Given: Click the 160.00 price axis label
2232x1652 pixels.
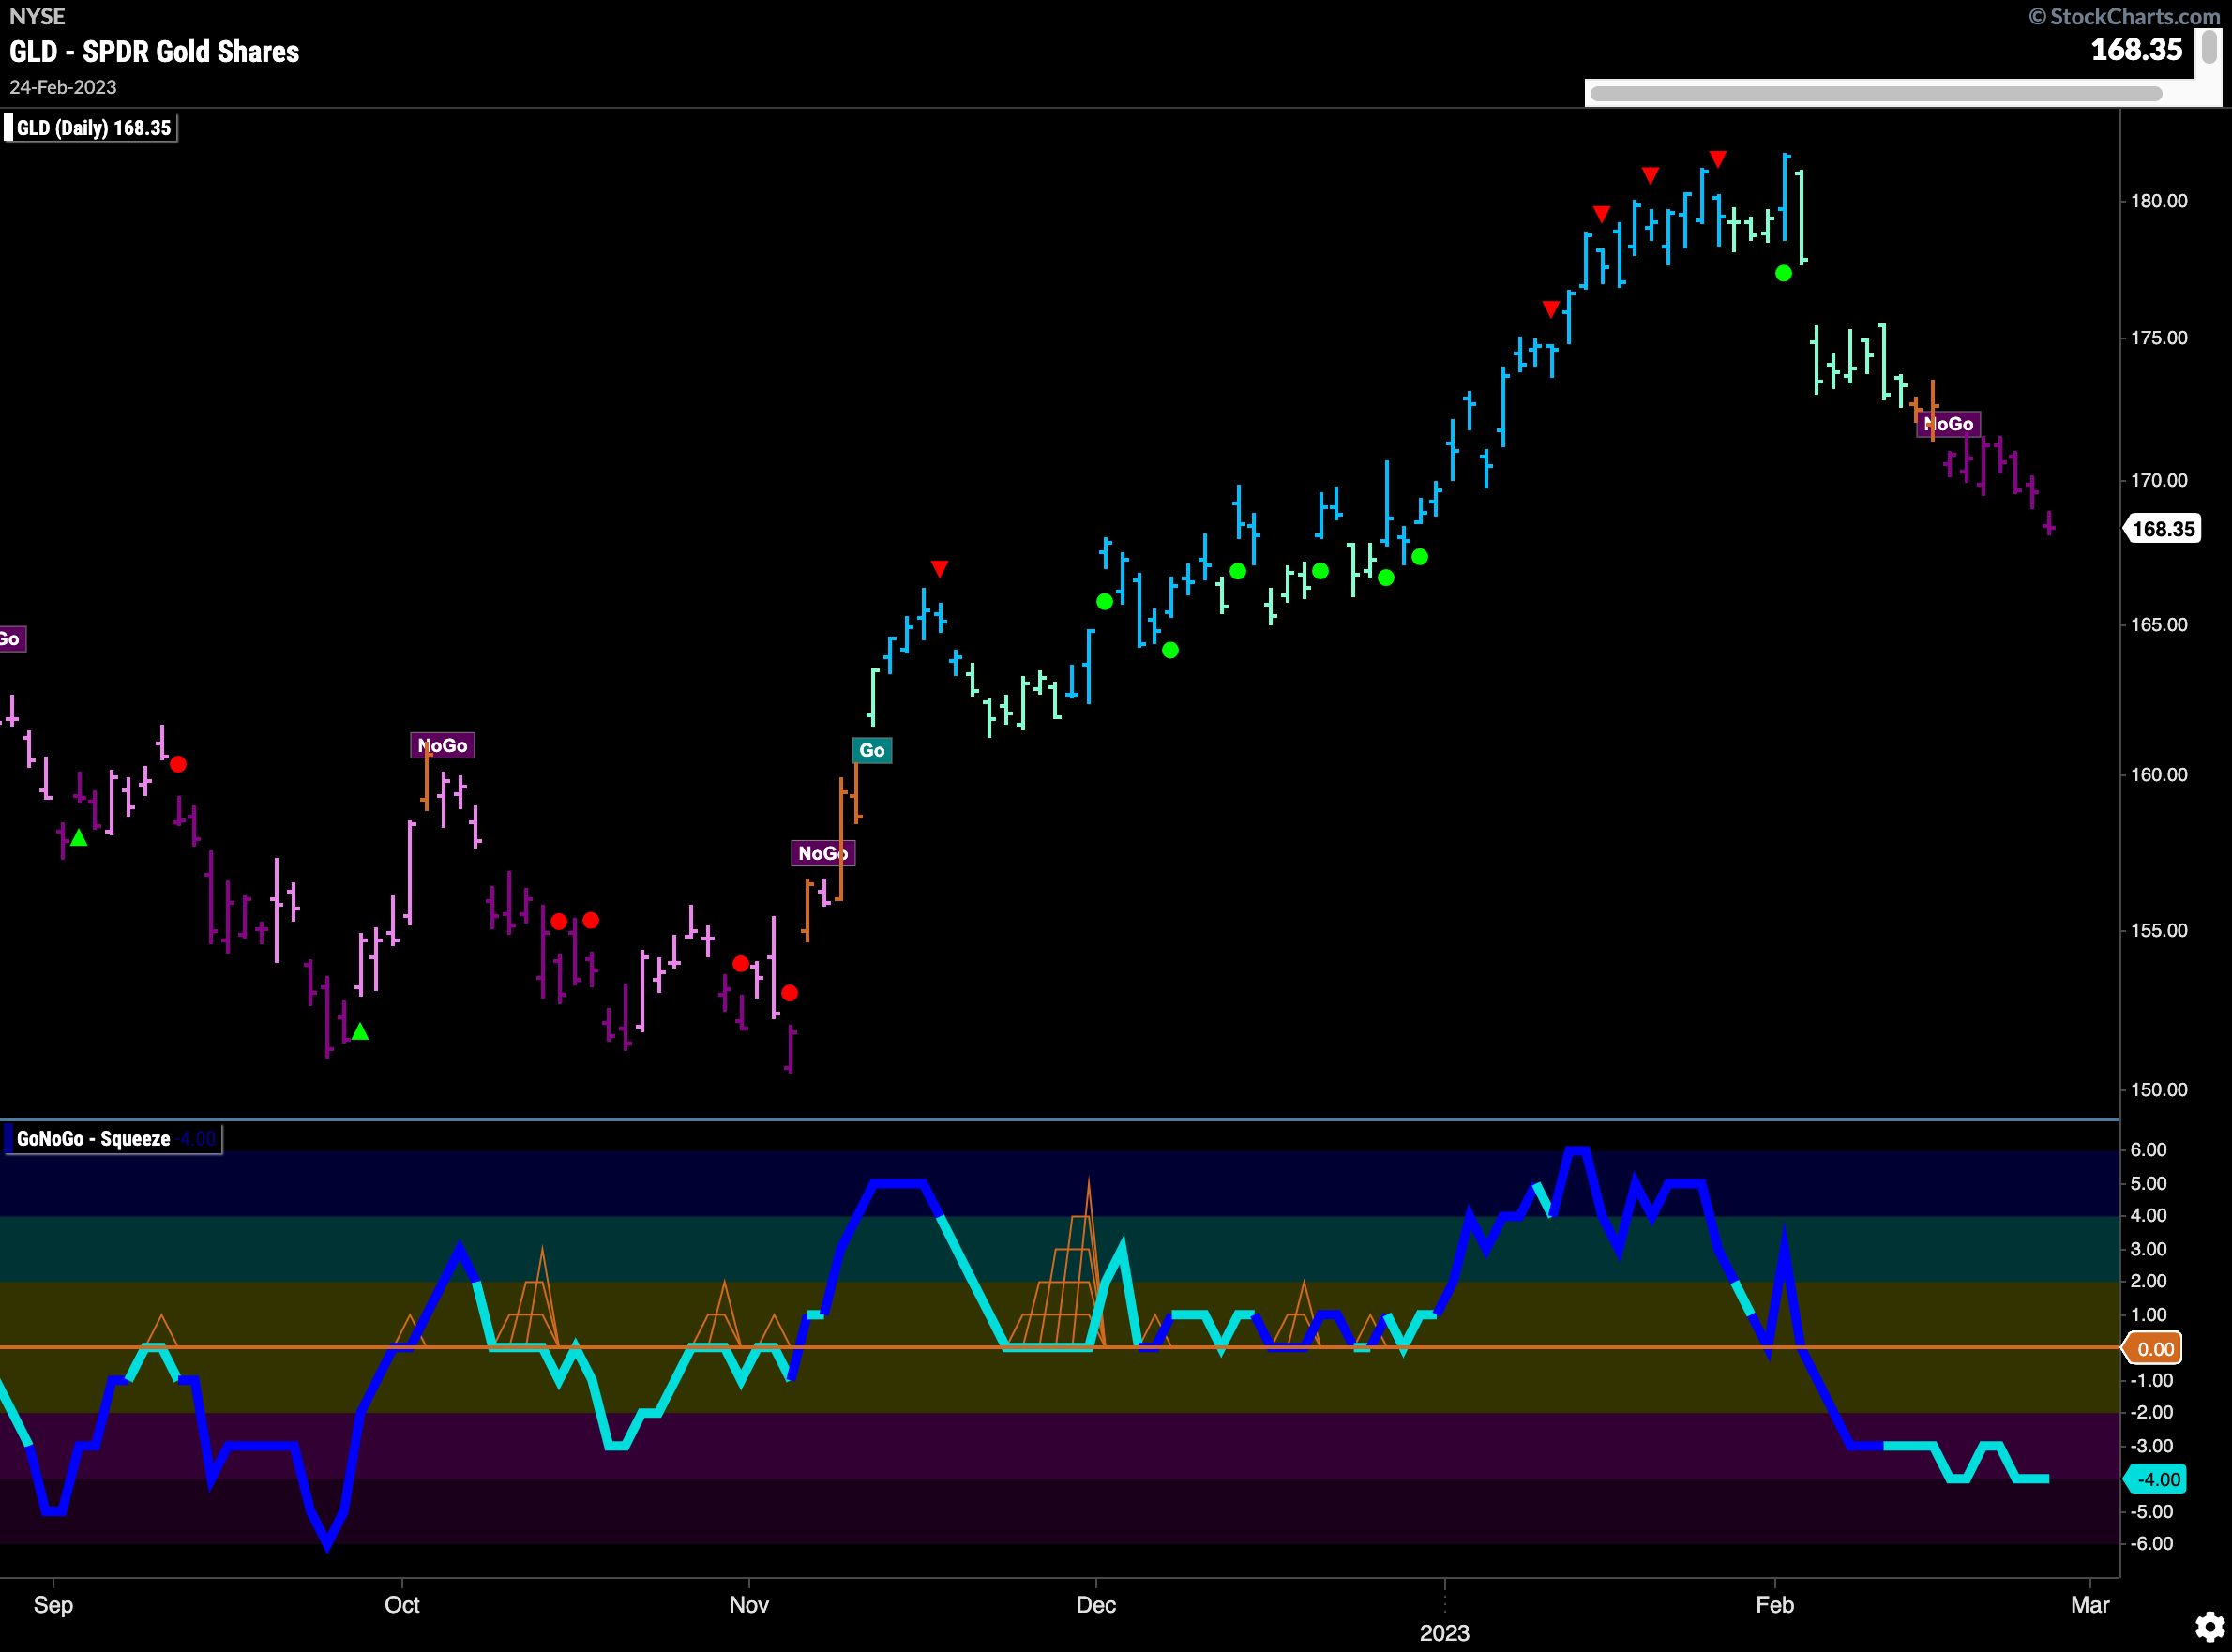Looking at the screenshot, I should click(x=2159, y=775).
